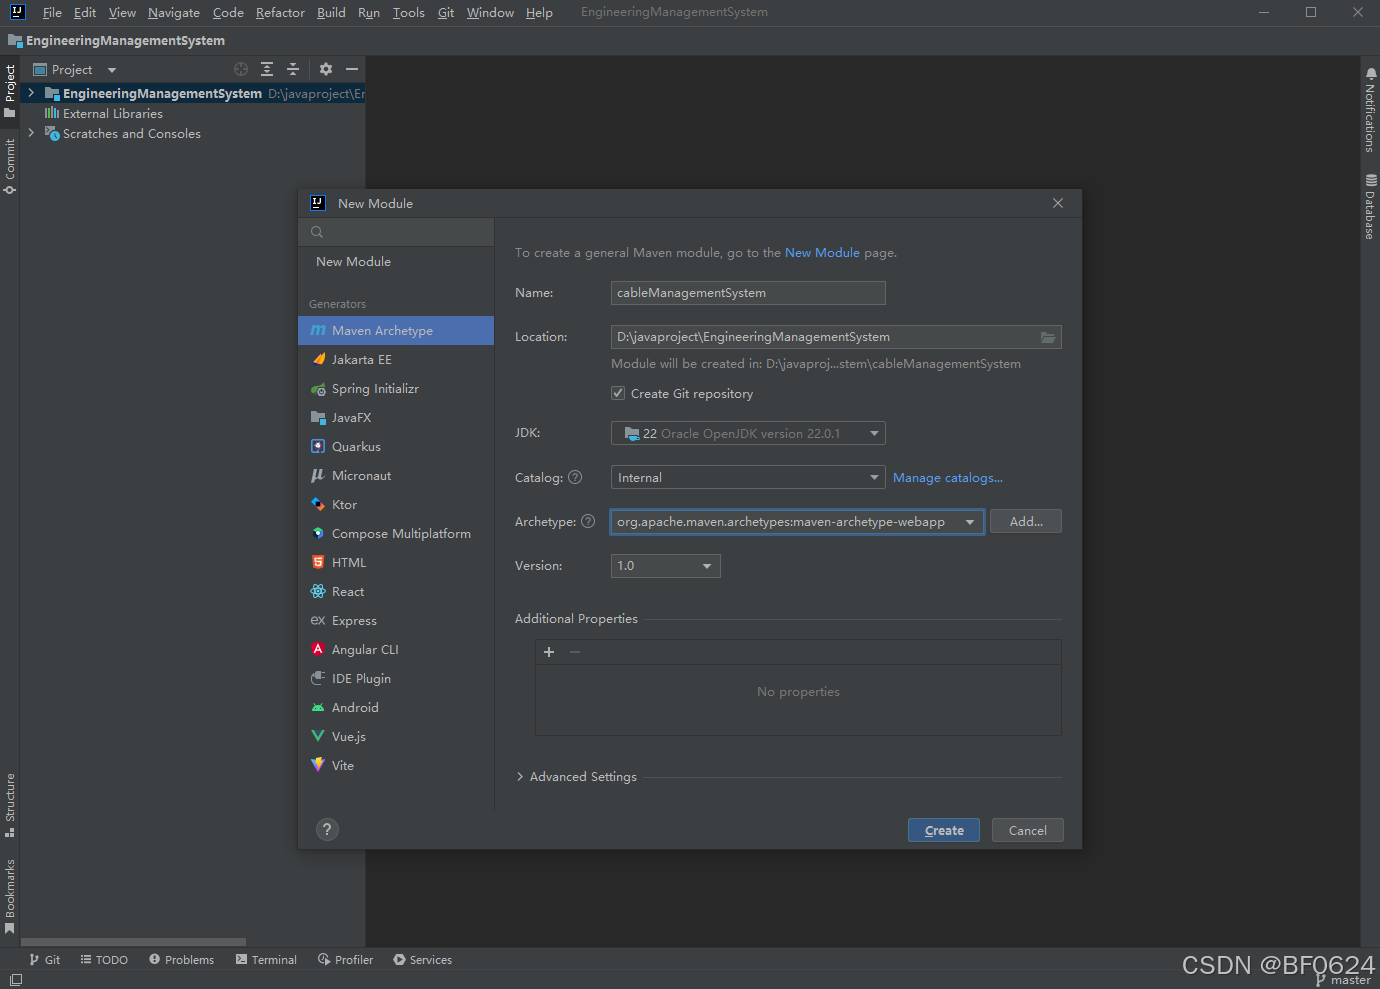Follow the New Module page link
Image resolution: width=1380 pixels, height=989 pixels.
(822, 253)
